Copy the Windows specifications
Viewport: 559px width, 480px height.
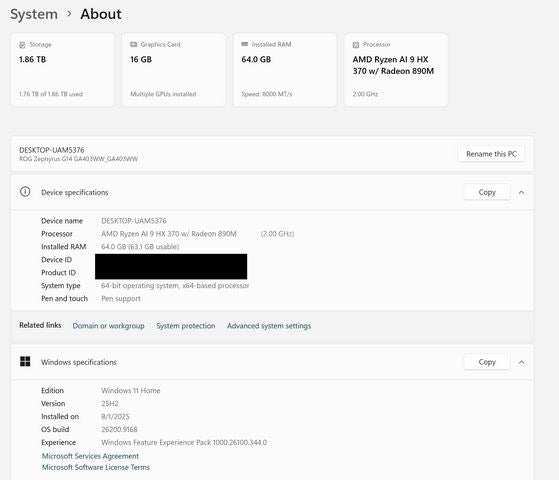487,362
